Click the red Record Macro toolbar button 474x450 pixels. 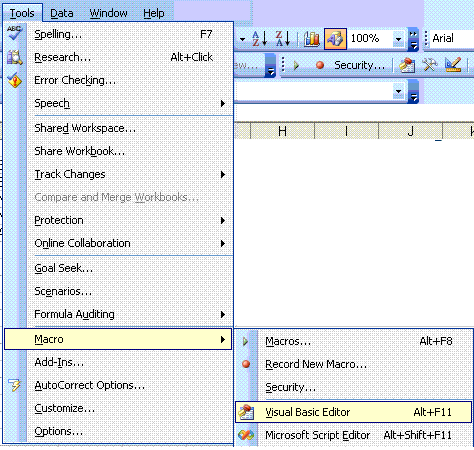coord(320,65)
